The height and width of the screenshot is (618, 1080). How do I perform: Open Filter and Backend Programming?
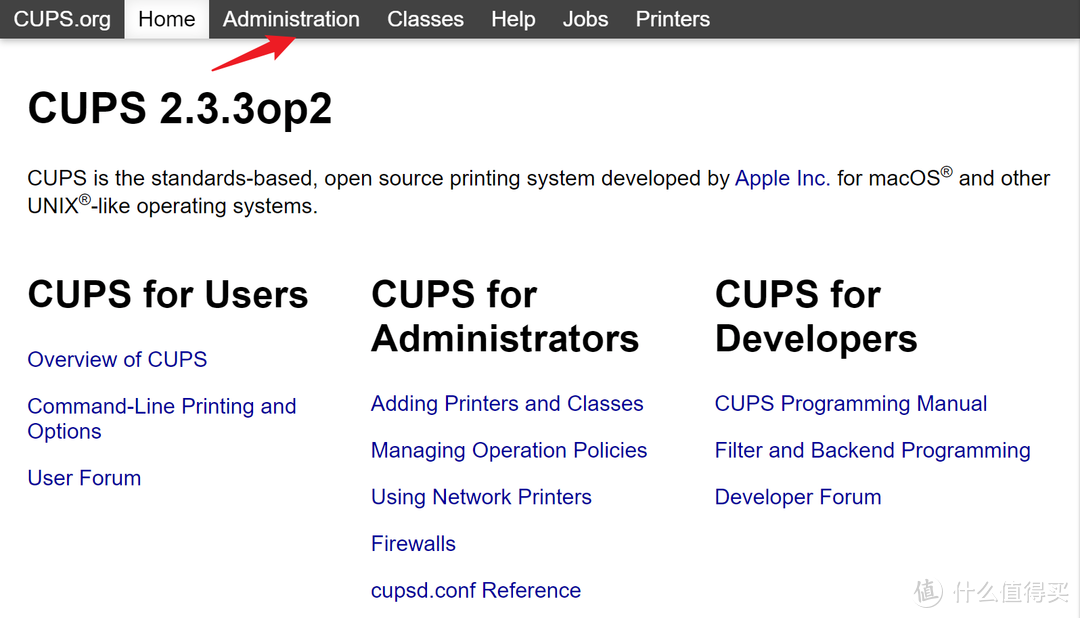point(872,450)
